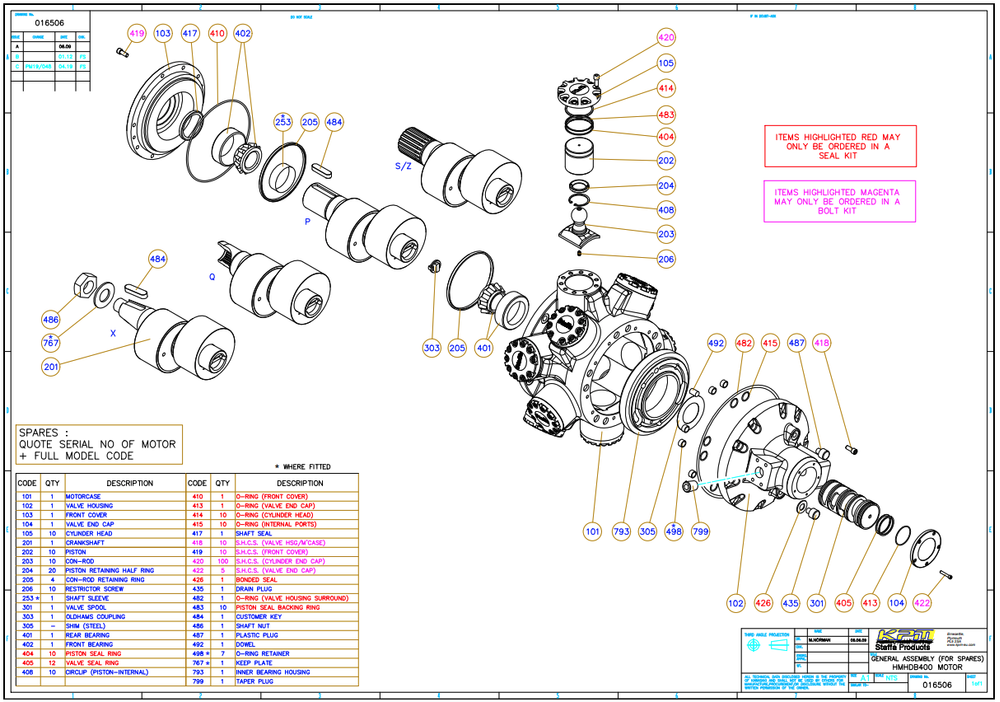Viewport: 1000px width, 702px height.
Task: Click part balloon 487
Action: pos(797,343)
